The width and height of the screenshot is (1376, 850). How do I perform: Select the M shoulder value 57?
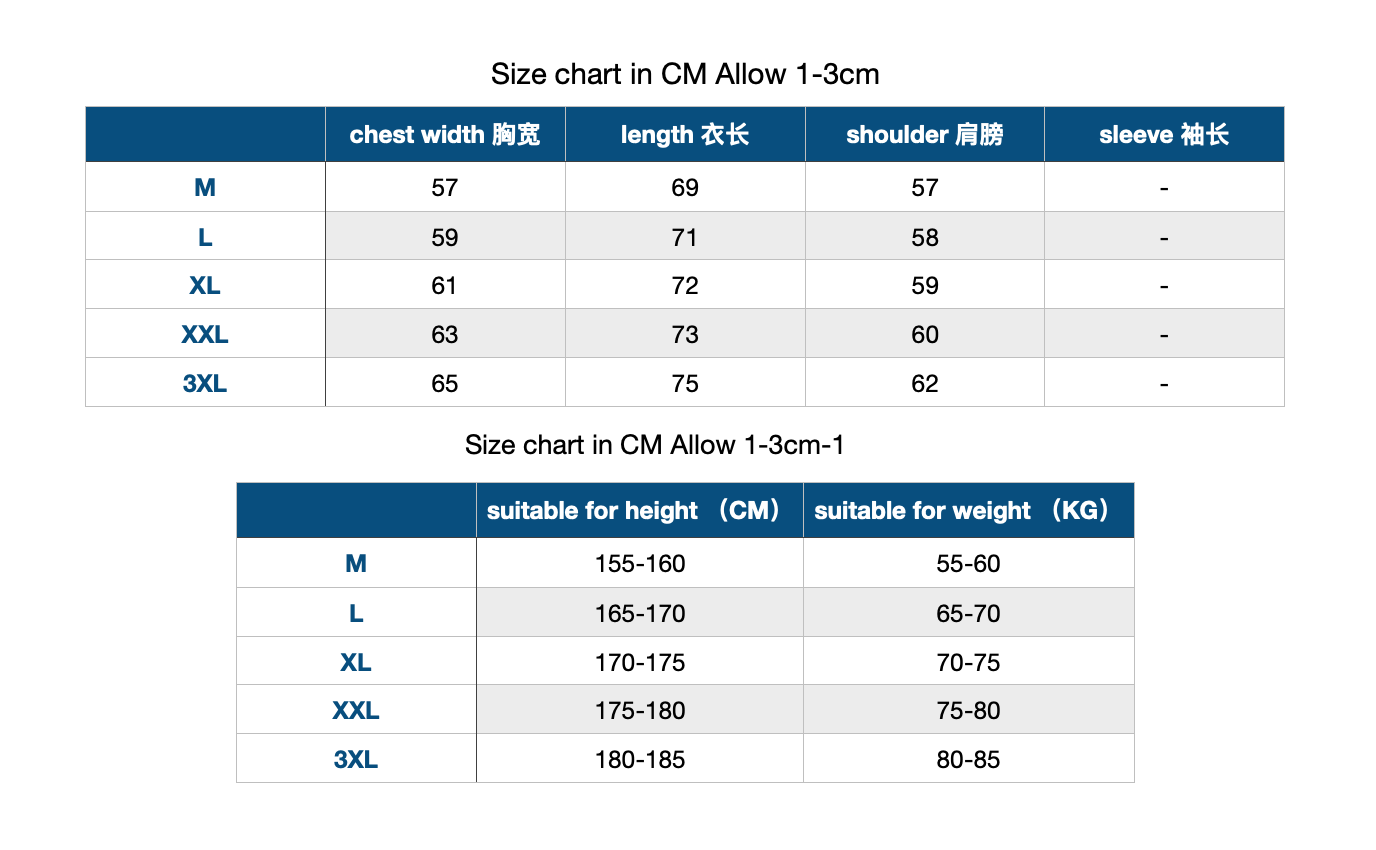tap(925, 187)
